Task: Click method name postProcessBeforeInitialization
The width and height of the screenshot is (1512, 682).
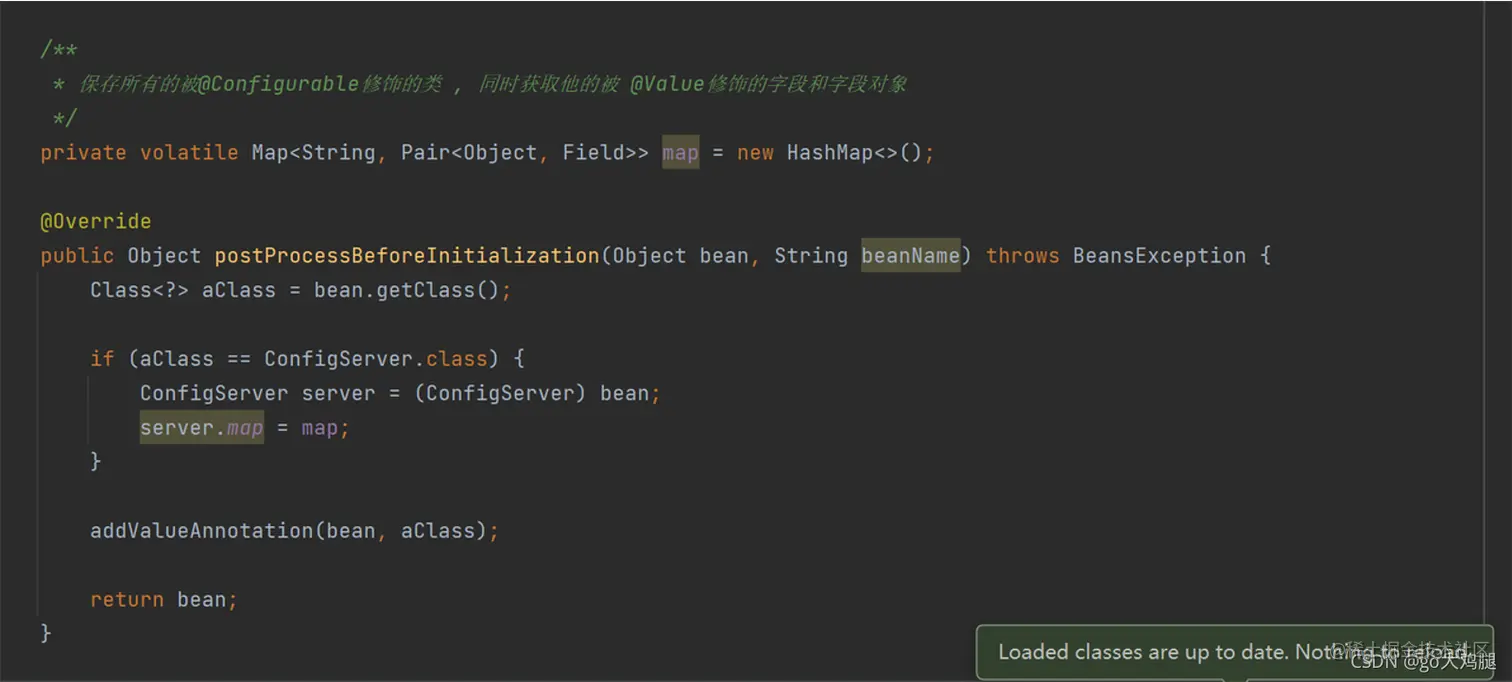Action: coord(407,256)
